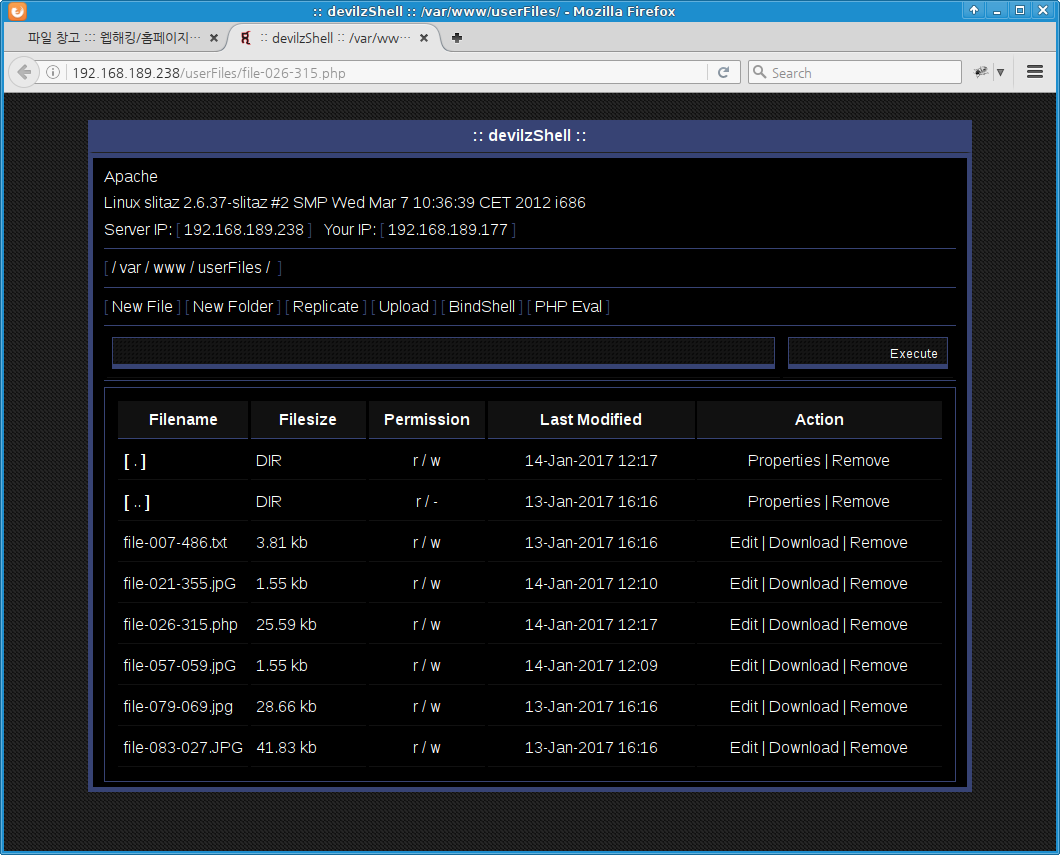
Task: Download file-026-315.php
Action: (x=804, y=625)
